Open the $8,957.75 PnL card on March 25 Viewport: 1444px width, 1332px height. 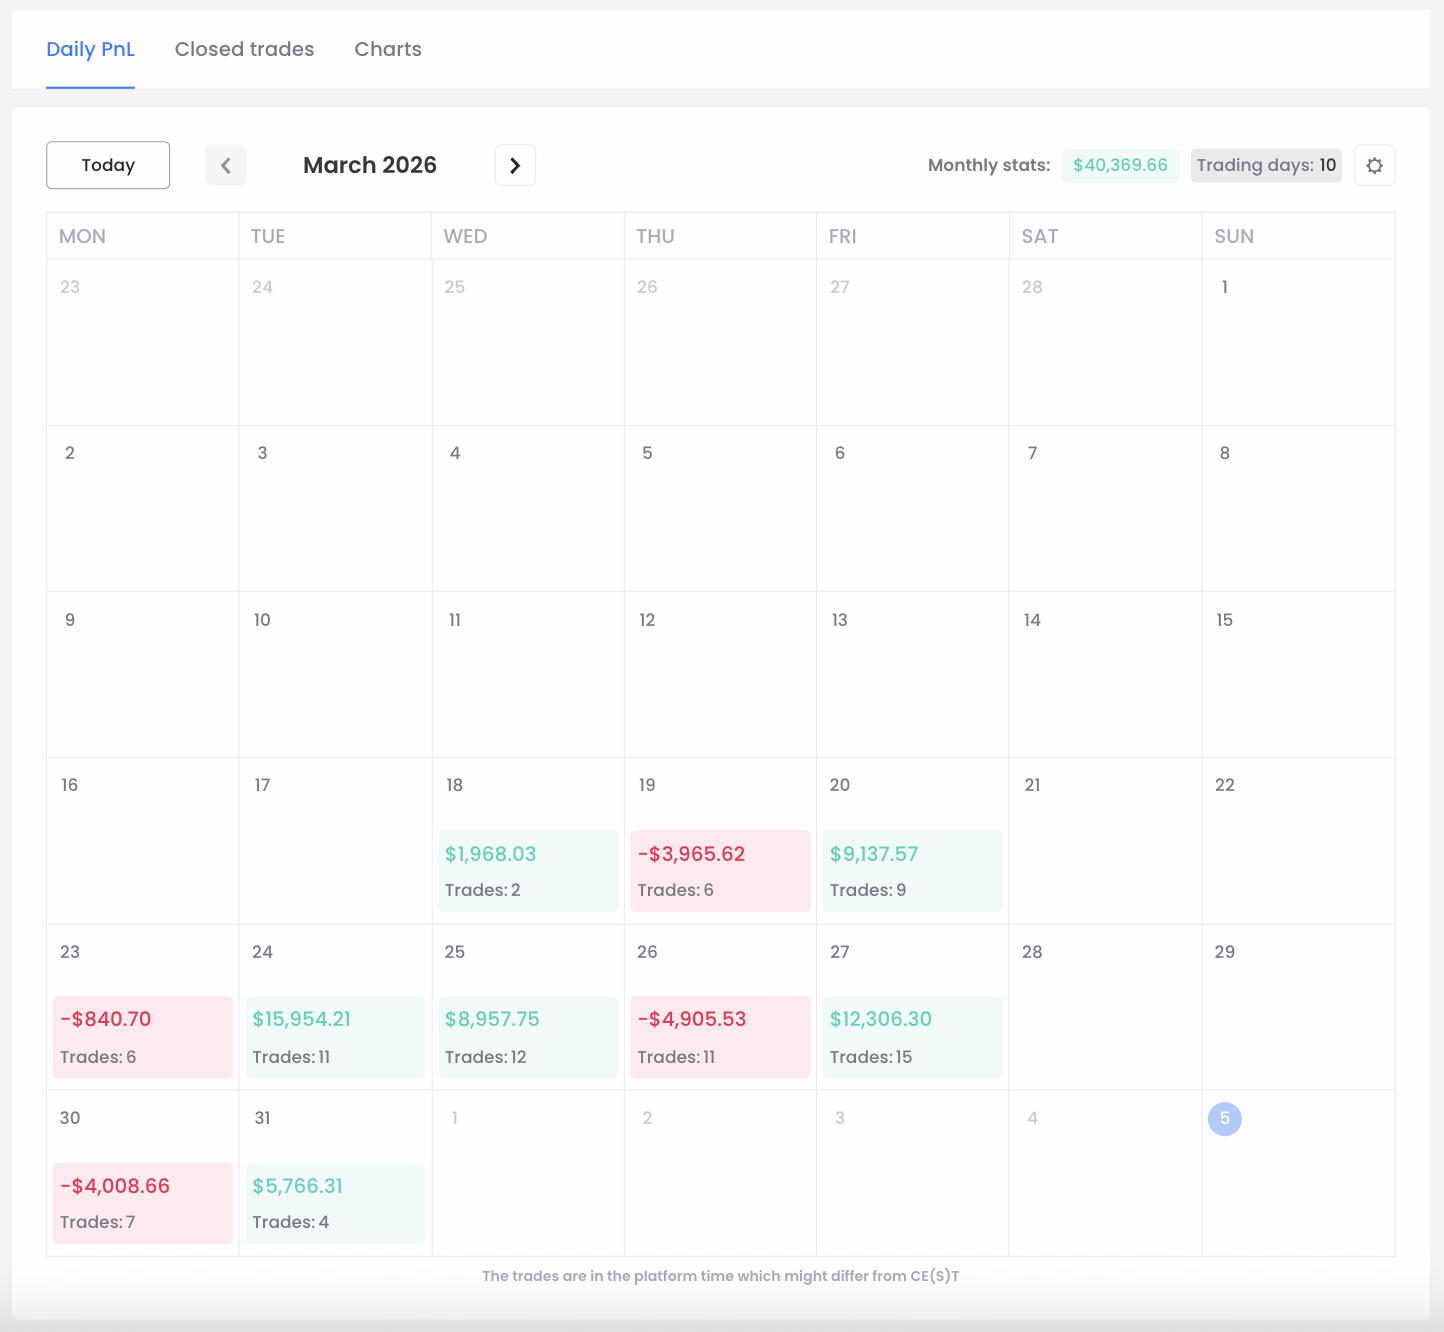(x=528, y=1037)
